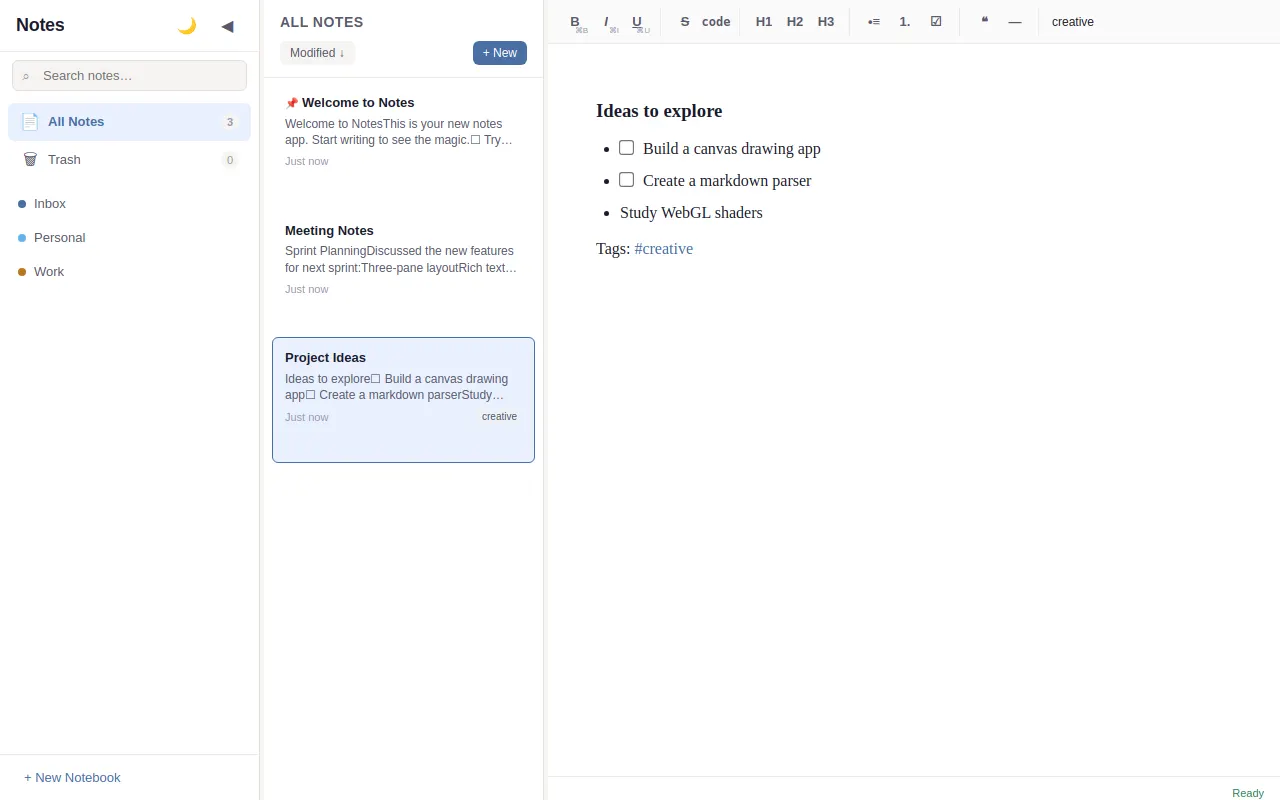Click the creative tag on Project Ideas card
Viewport: 1280px width, 800px height.
coord(499,417)
